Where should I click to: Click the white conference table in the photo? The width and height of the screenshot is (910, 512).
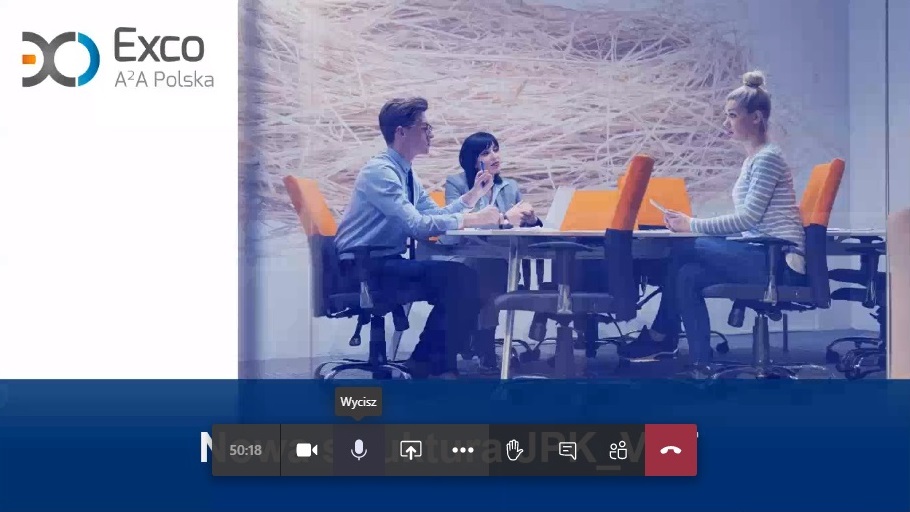(560, 234)
